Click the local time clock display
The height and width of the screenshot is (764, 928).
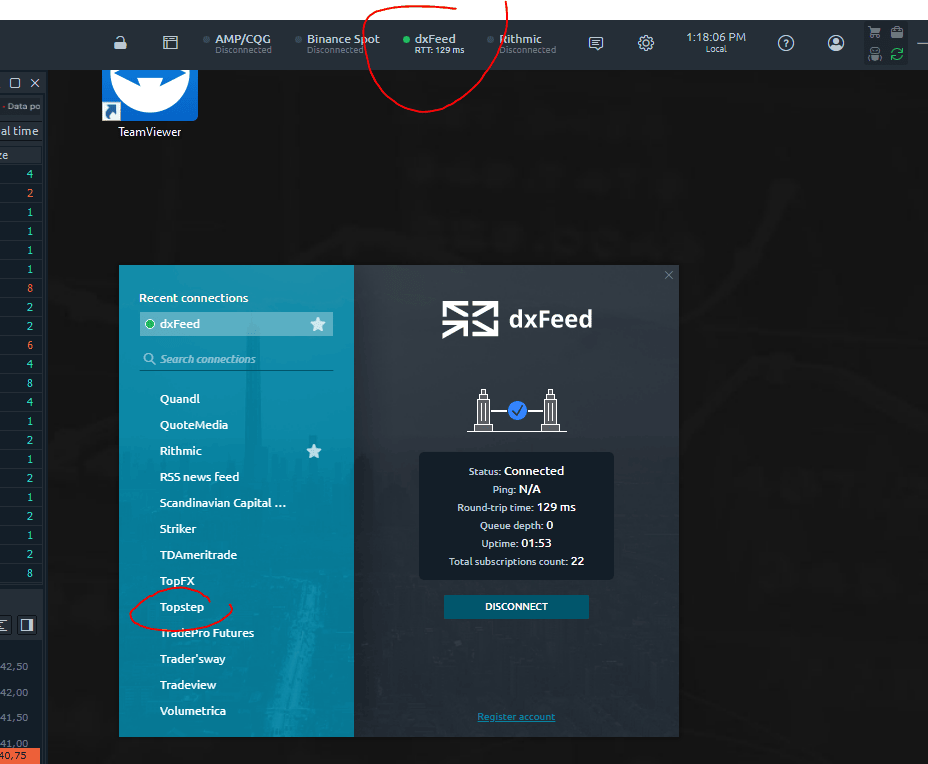click(x=716, y=42)
